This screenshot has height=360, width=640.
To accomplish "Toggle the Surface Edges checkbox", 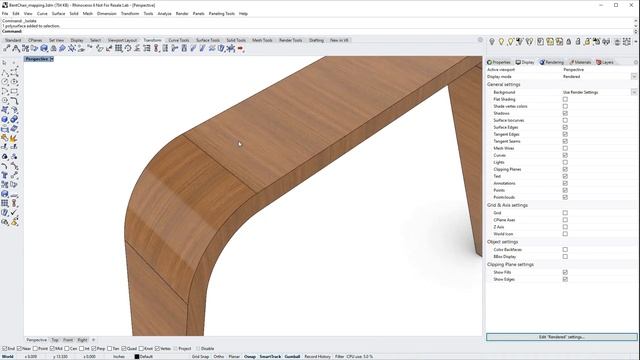I will click(x=565, y=127).
